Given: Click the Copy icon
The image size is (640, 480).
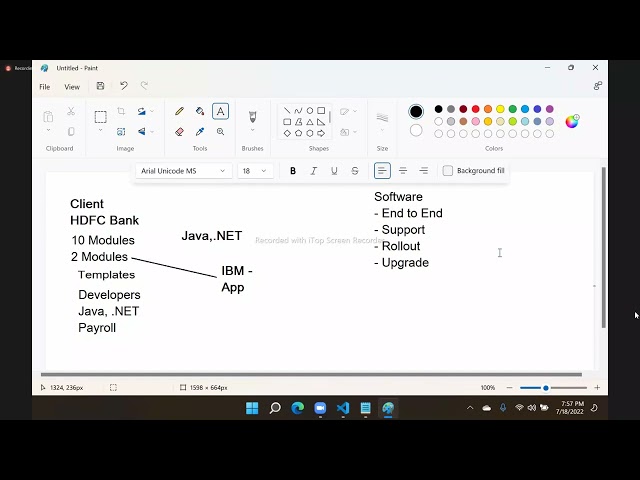Looking at the screenshot, I should (x=71, y=131).
